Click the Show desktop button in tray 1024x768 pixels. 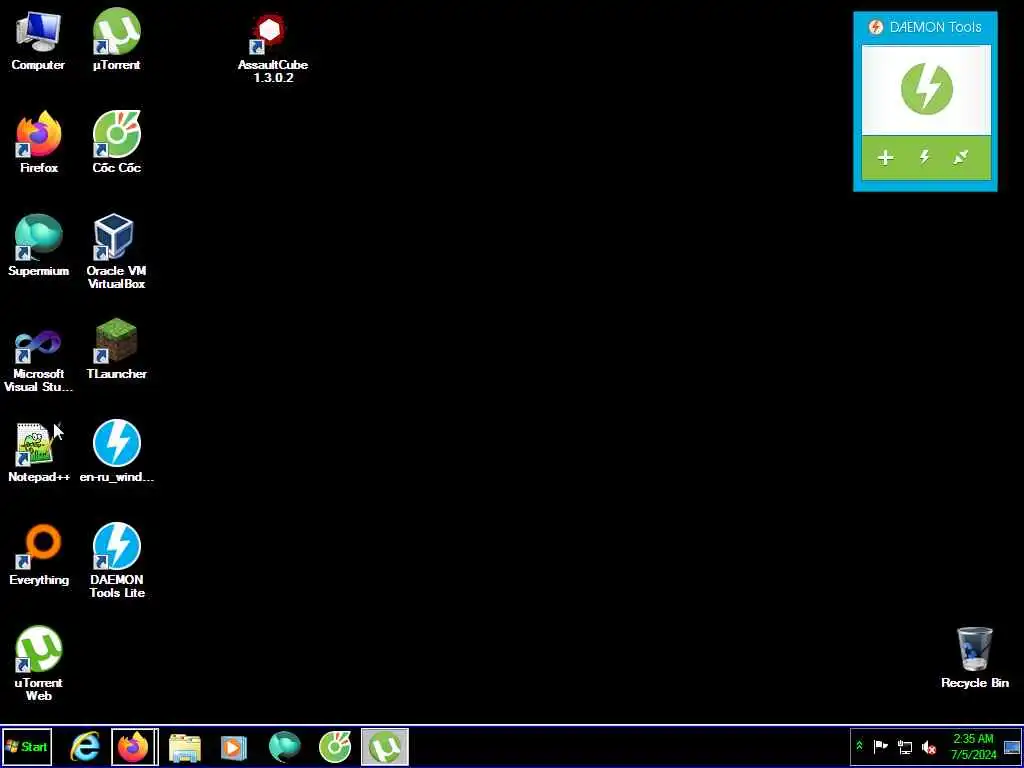[x=1012, y=746]
